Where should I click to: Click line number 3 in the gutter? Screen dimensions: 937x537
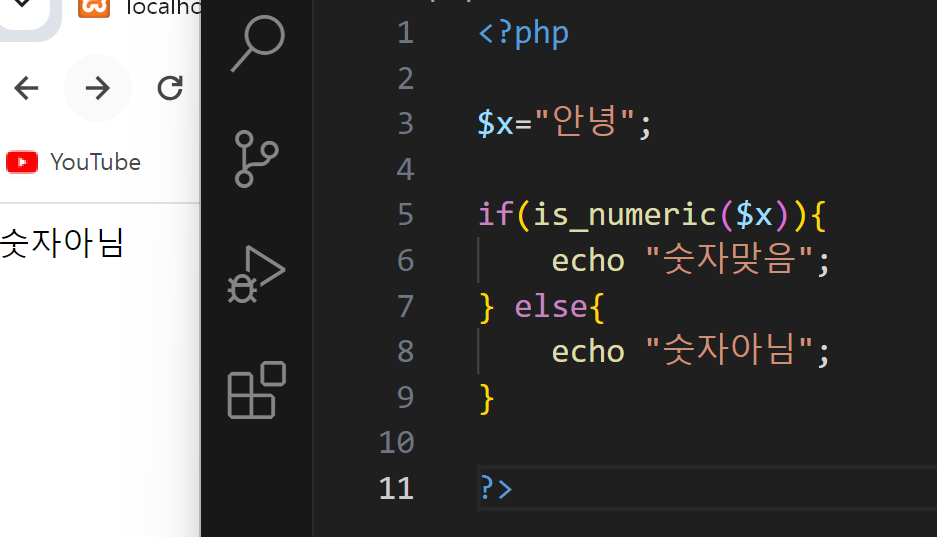(x=406, y=124)
